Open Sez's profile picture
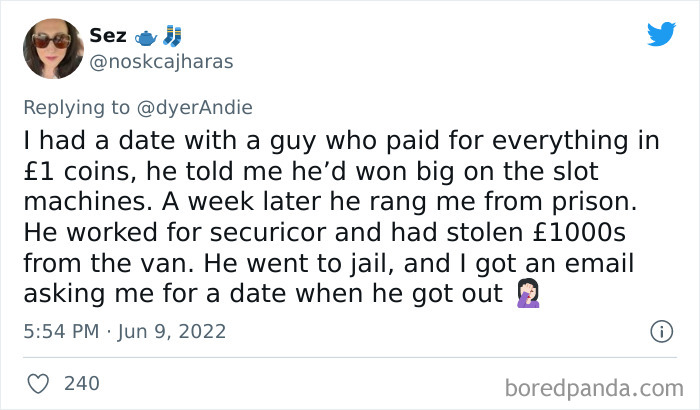The image size is (700, 410). tap(53, 48)
